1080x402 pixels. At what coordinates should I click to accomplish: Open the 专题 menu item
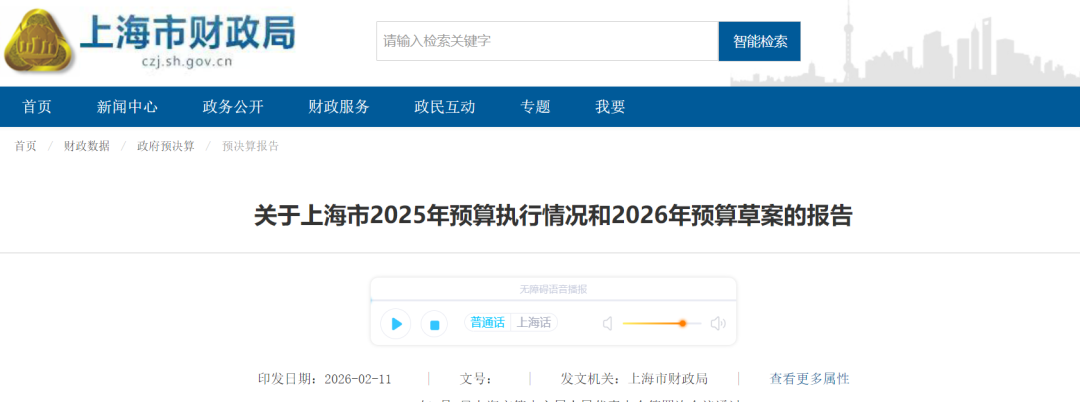point(535,107)
